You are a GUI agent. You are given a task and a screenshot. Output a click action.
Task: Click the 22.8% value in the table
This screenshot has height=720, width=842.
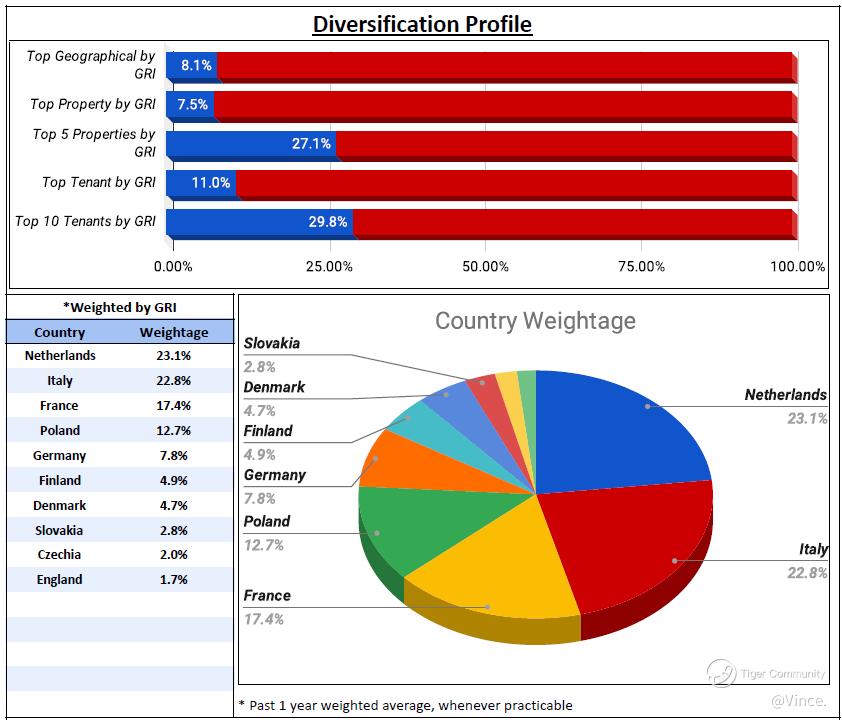(x=173, y=381)
